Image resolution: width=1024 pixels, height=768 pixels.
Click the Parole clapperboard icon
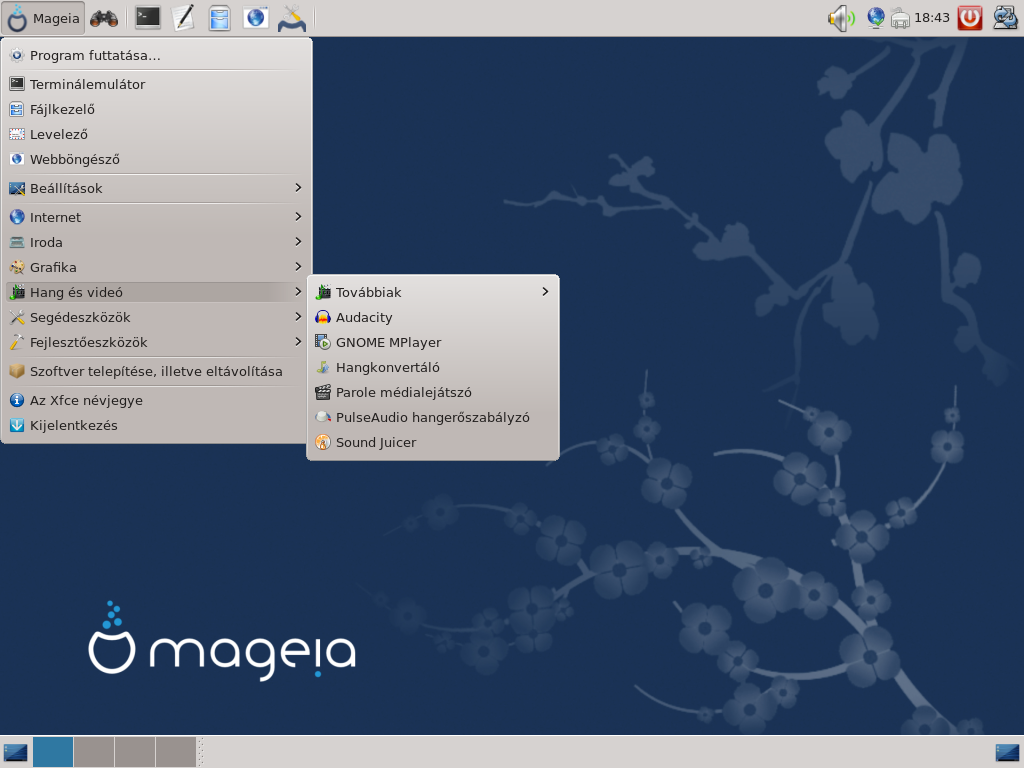click(323, 392)
